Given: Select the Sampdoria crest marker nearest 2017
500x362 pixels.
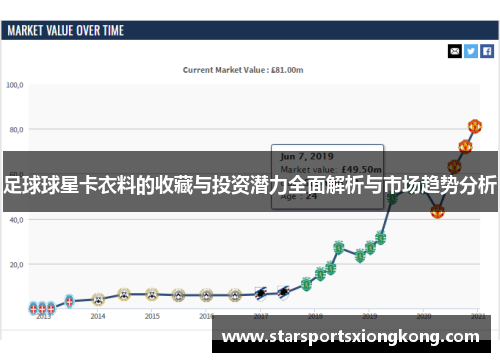Looking at the screenshot, I should pos(261,294).
